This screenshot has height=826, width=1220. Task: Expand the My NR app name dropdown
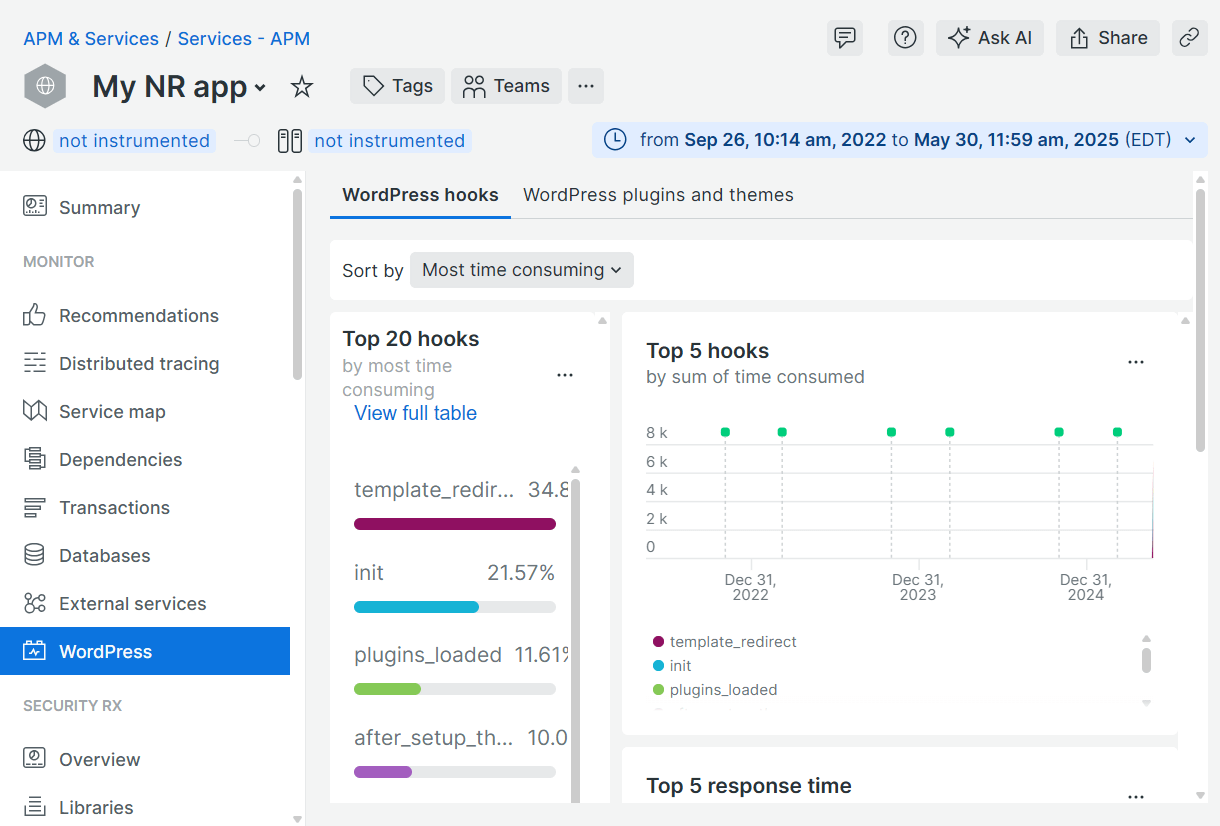point(260,88)
